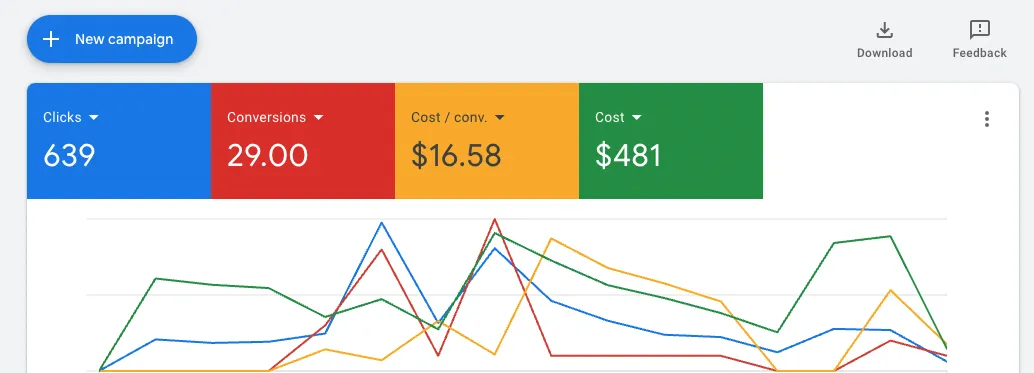Expand the Conversions metric dropdown arrow

click(x=319, y=117)
